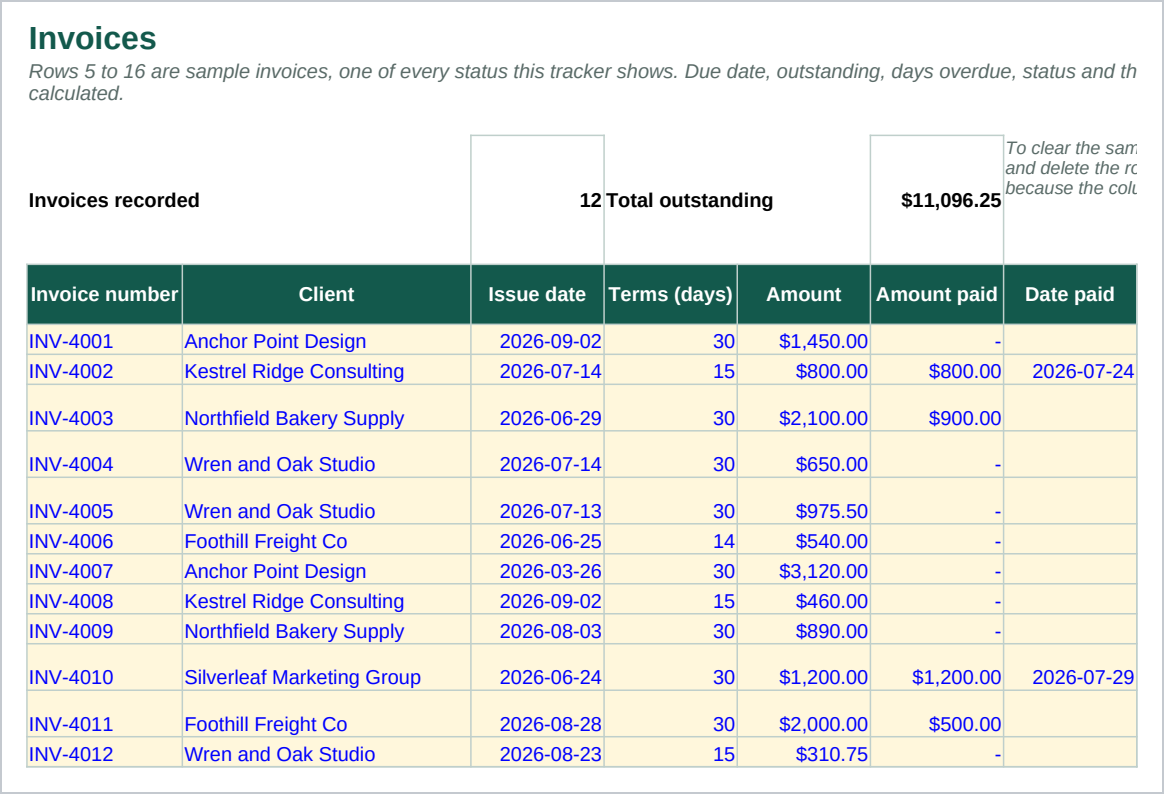
Task: Select amount $540.00
Action: coord(804,539)
